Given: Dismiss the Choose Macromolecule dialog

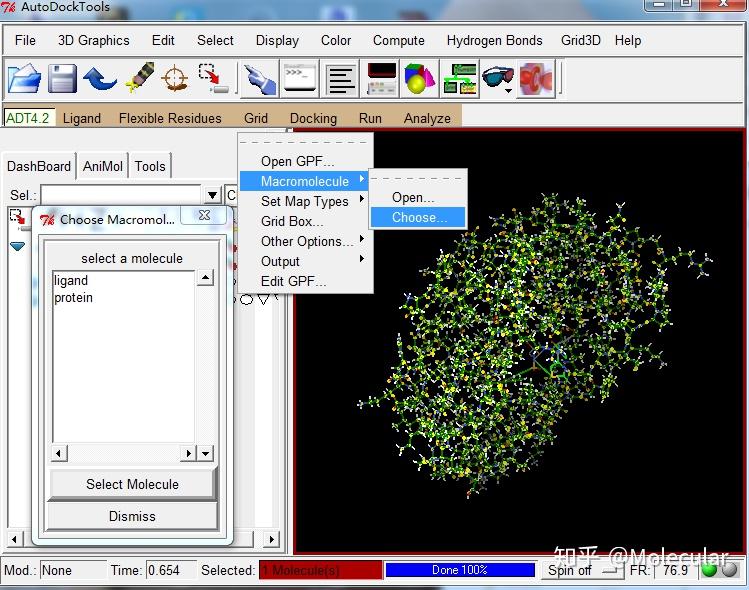Looking at the screenshot, I should 132,516.
